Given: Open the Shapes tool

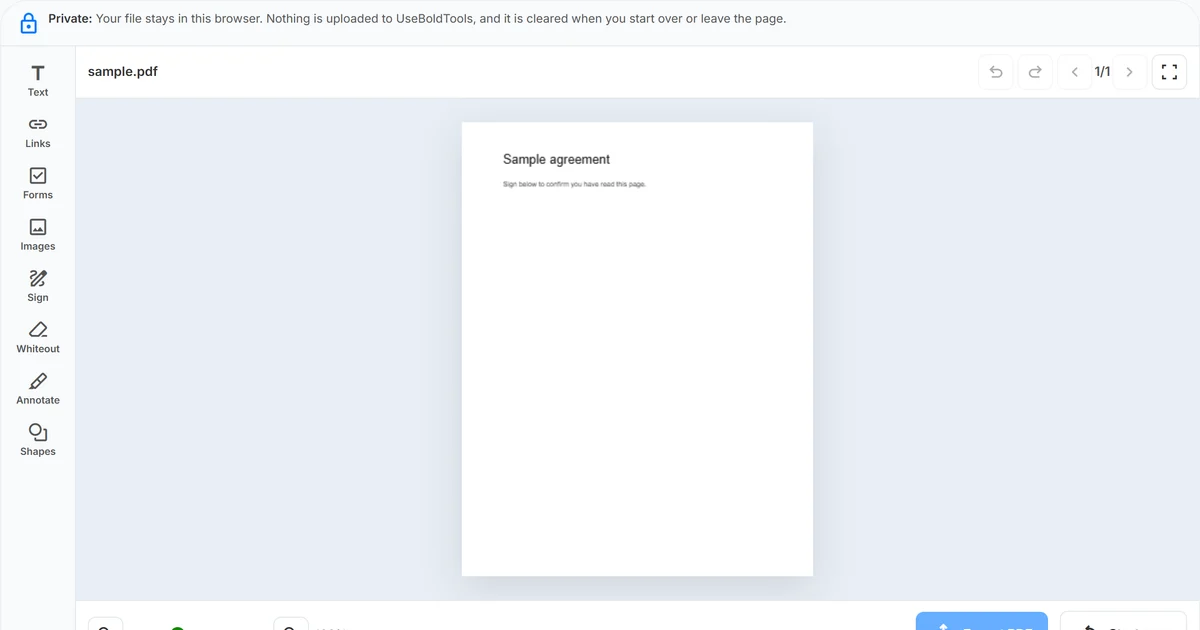Looking at the screenshot, I should pos(38,440).
